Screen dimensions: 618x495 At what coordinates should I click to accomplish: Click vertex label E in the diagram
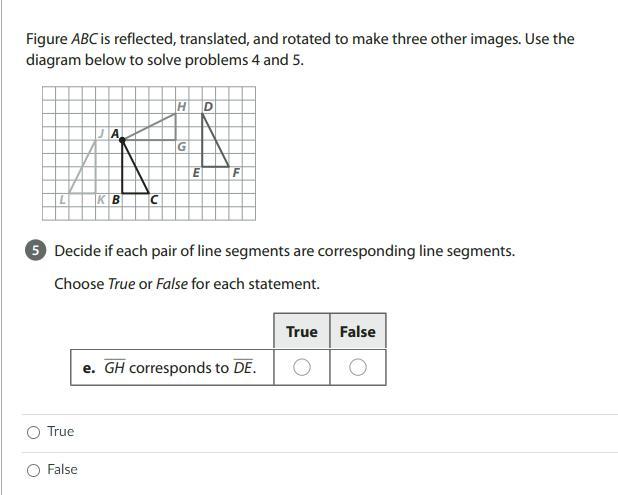point(196,172)
